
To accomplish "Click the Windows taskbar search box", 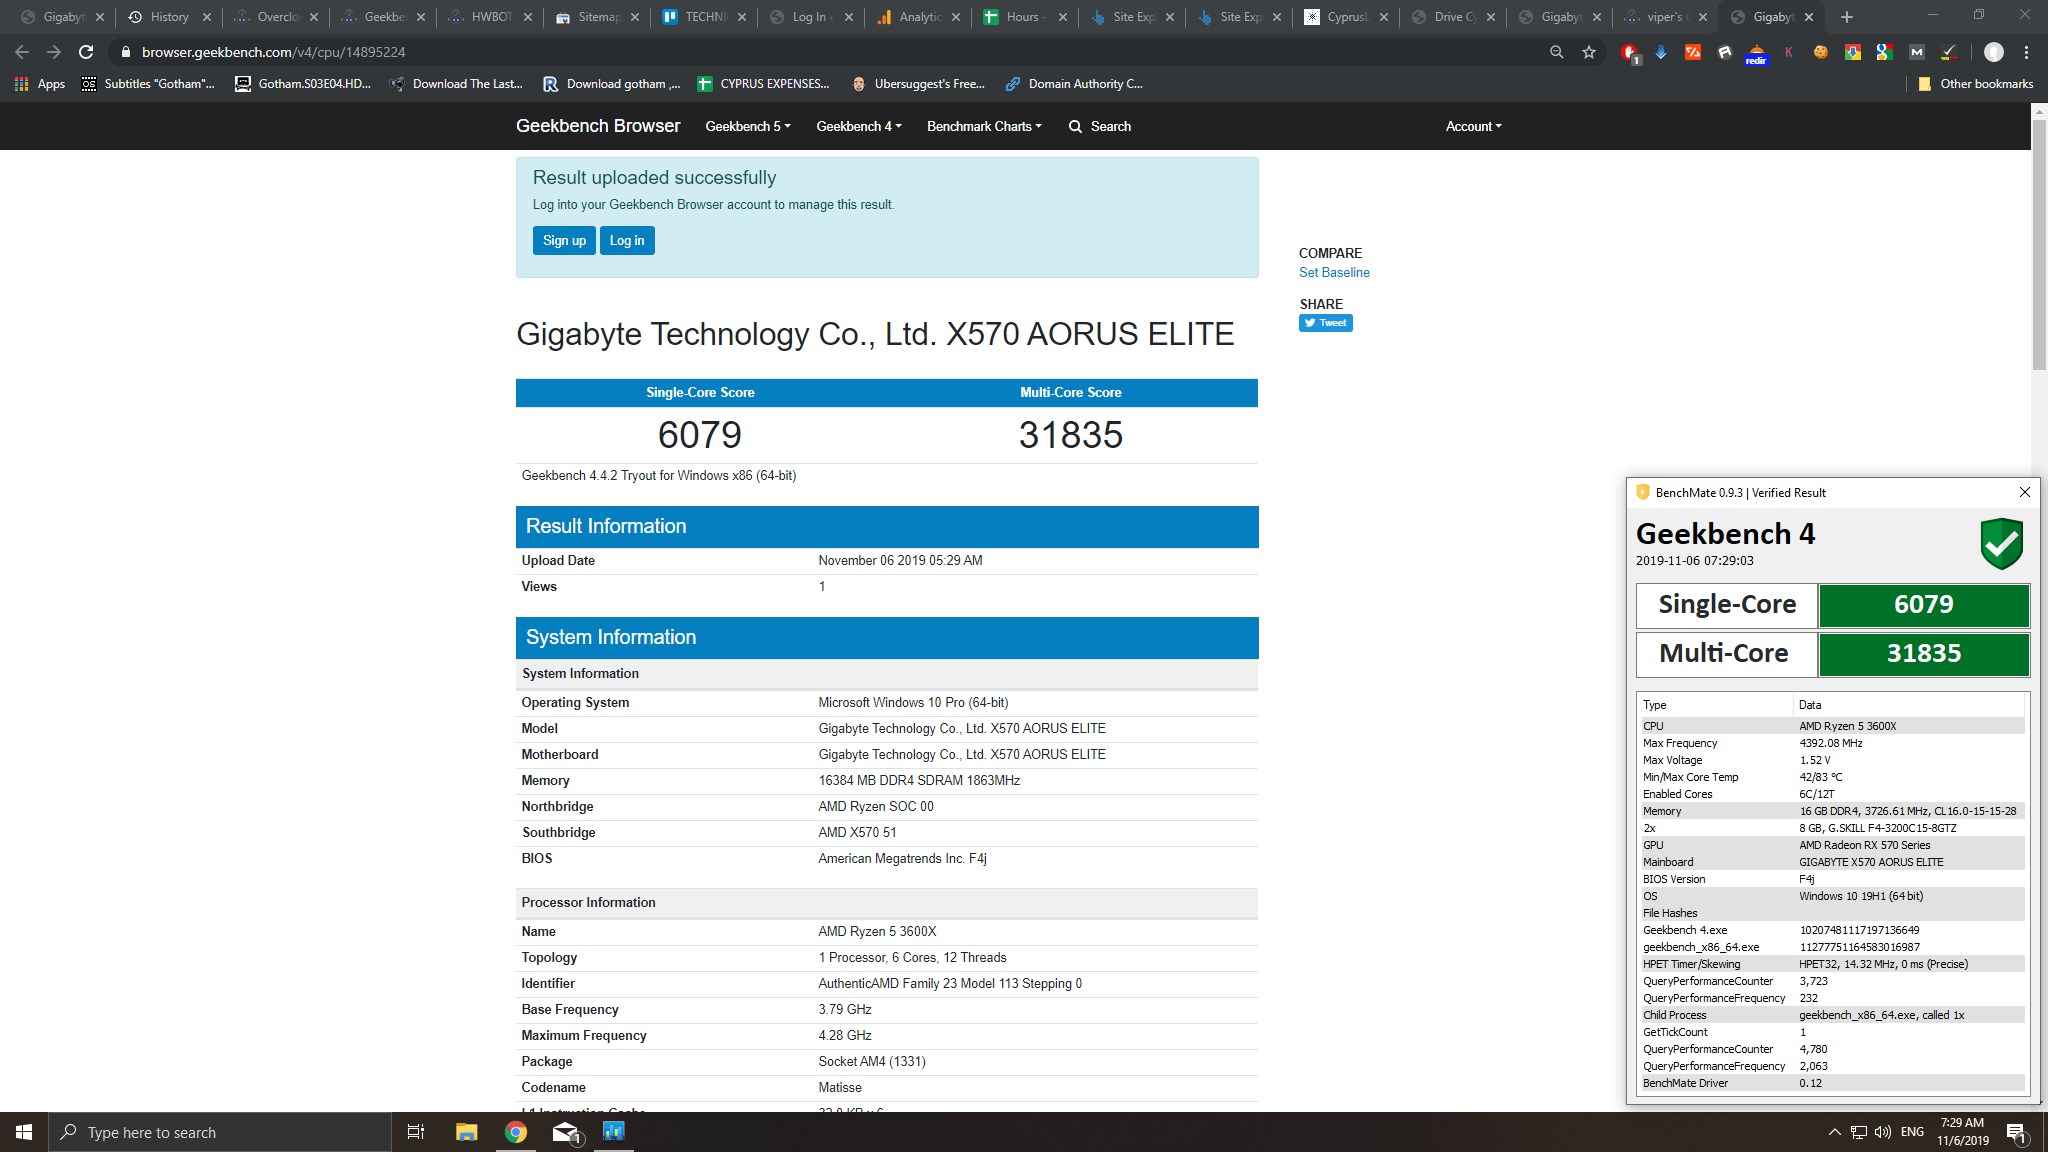I will coord(220,1132).
